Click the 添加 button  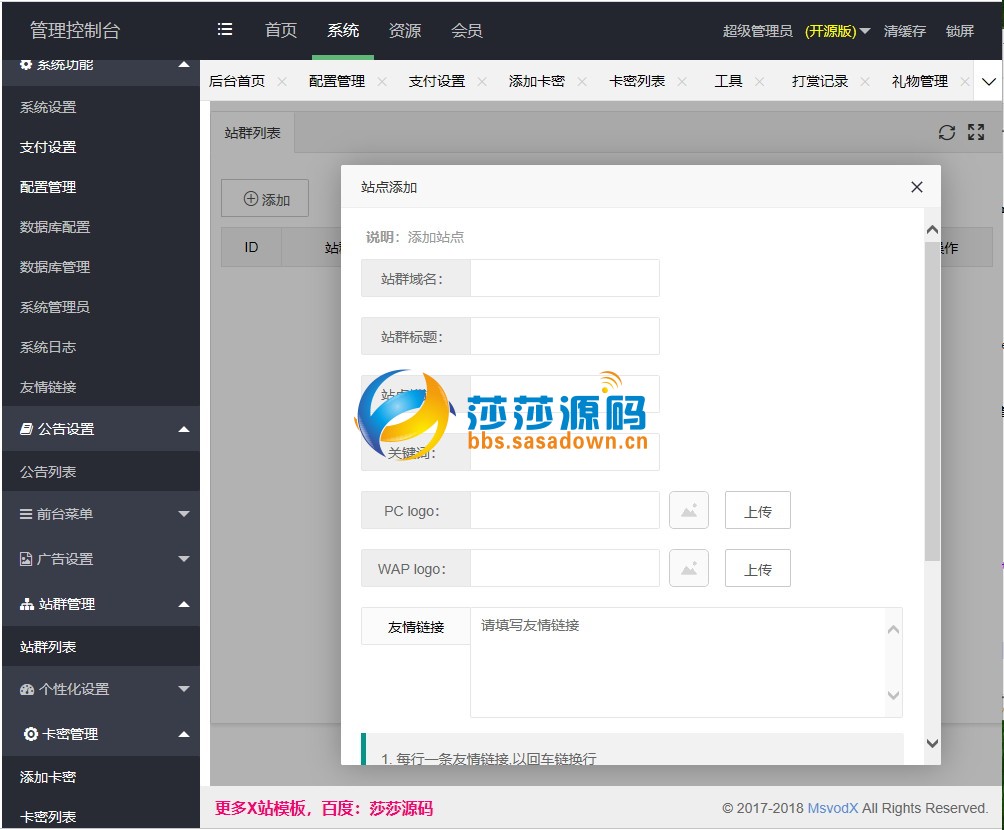(265, 199)
